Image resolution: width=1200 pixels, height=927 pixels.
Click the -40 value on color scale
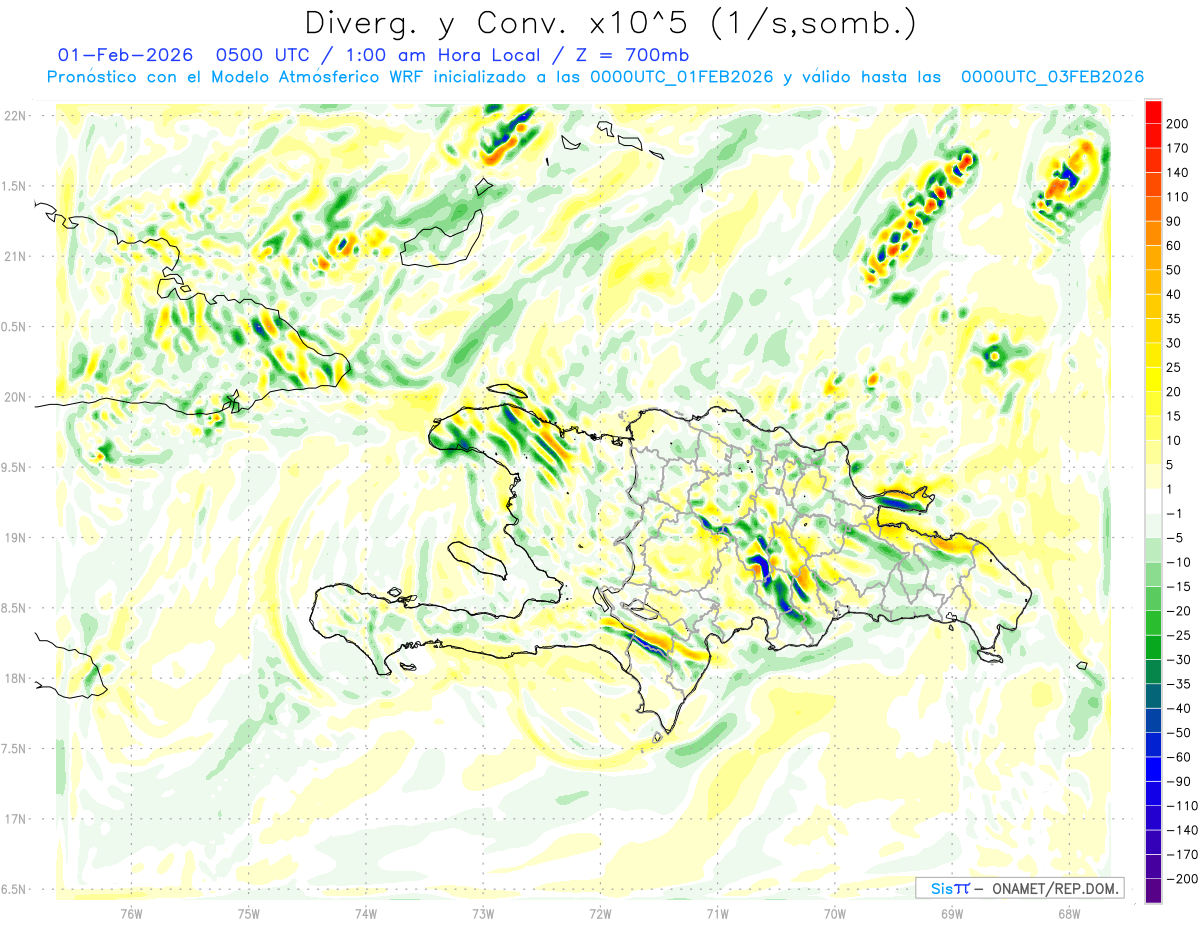[1181, 709]
